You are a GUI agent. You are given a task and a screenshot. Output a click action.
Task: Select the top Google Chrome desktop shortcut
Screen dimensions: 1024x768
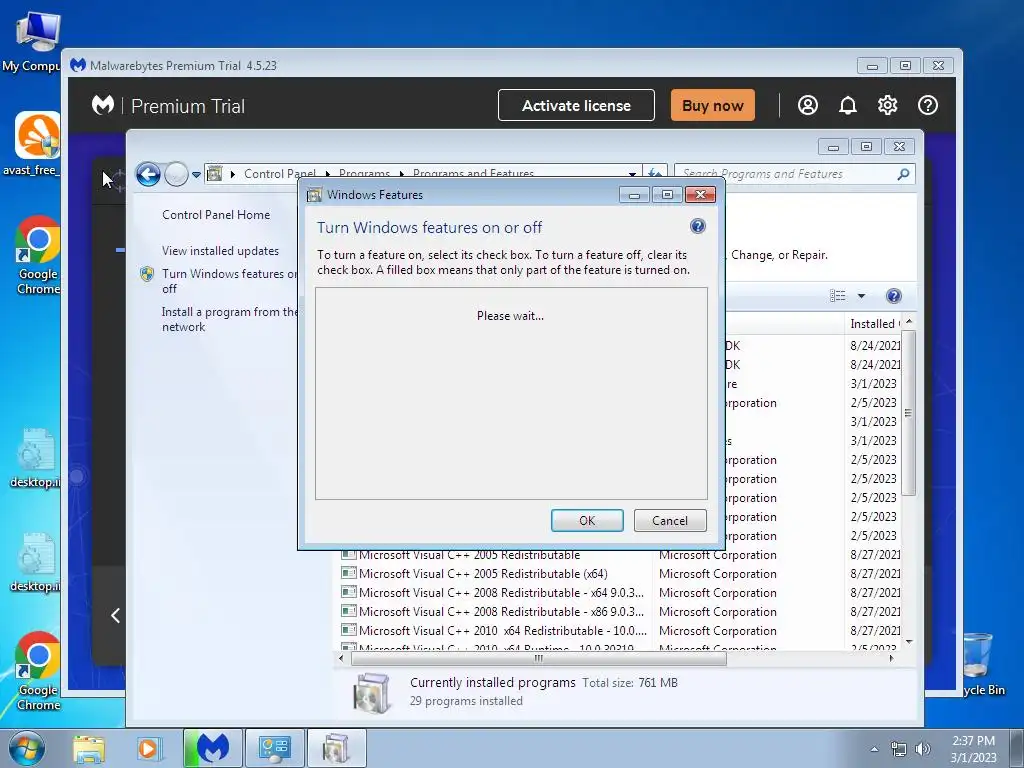point(38,255)
